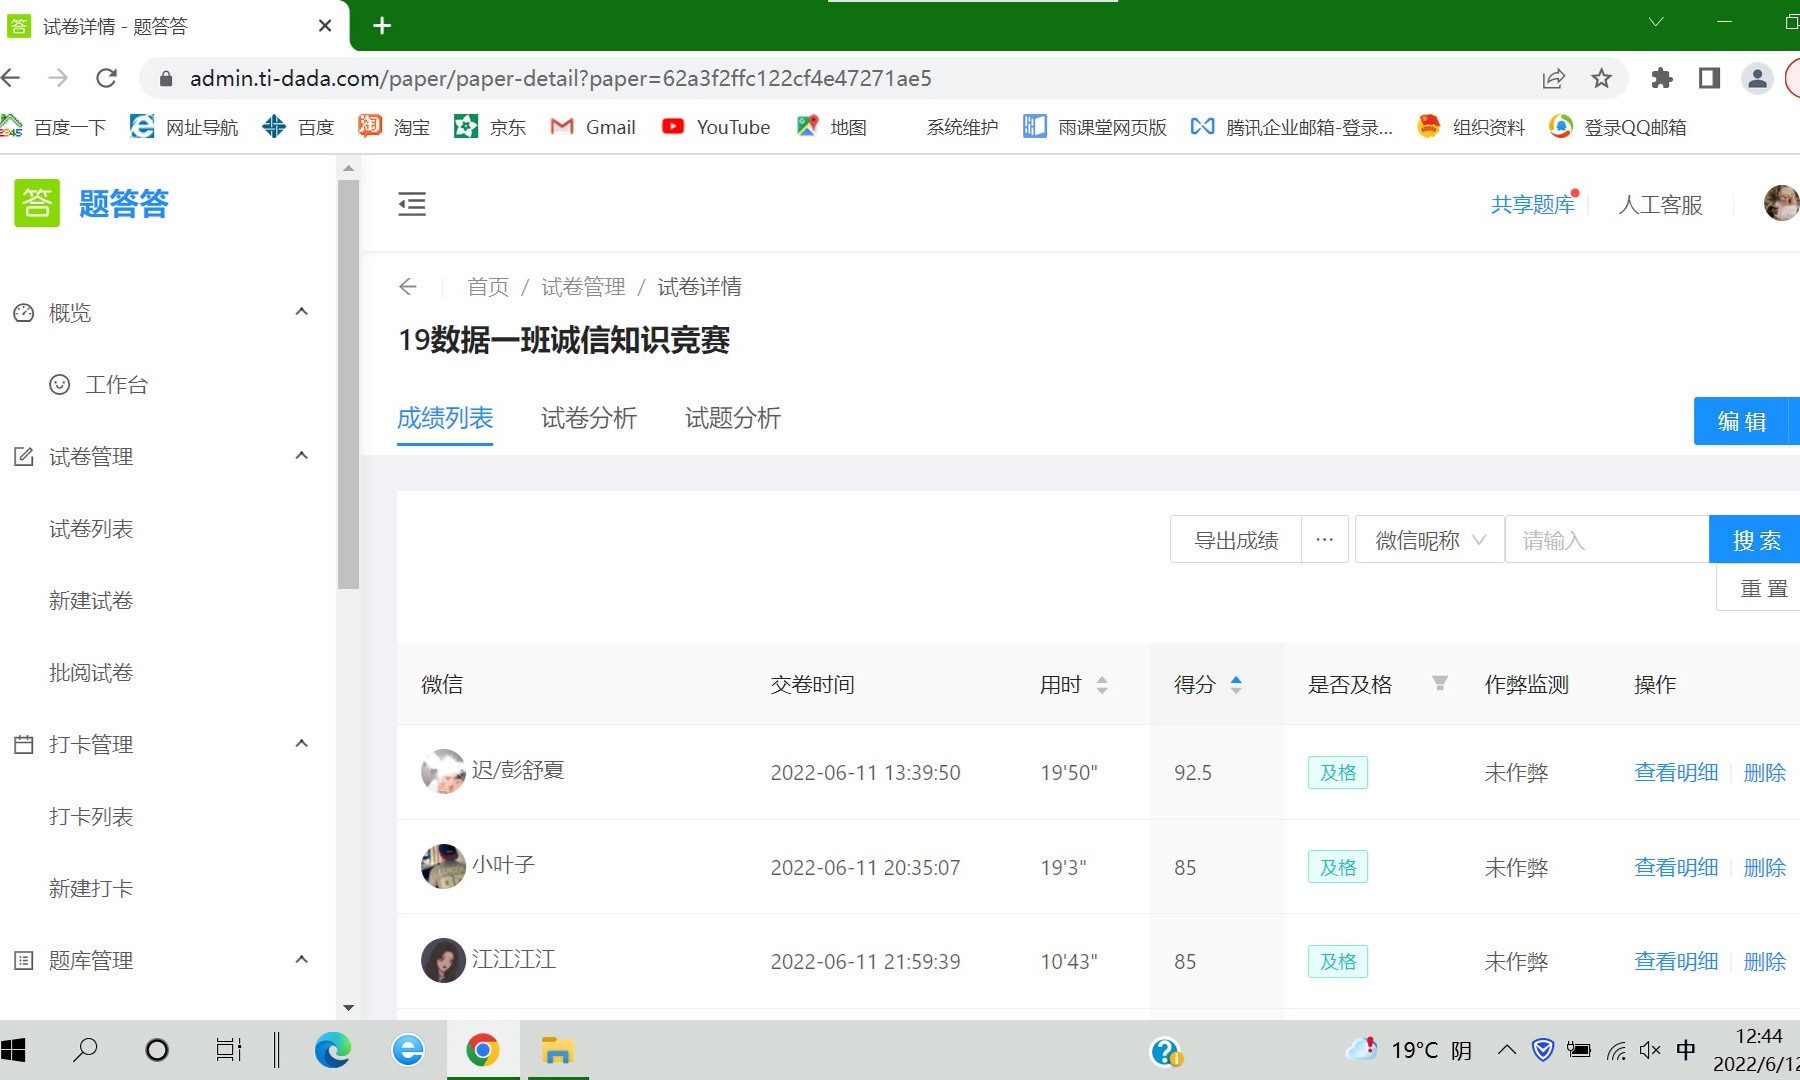The width and height of the screenshot is (1800, 1080).
Task: Collapse the 打卡管理 sidebar section
Action: click(301, 744)
